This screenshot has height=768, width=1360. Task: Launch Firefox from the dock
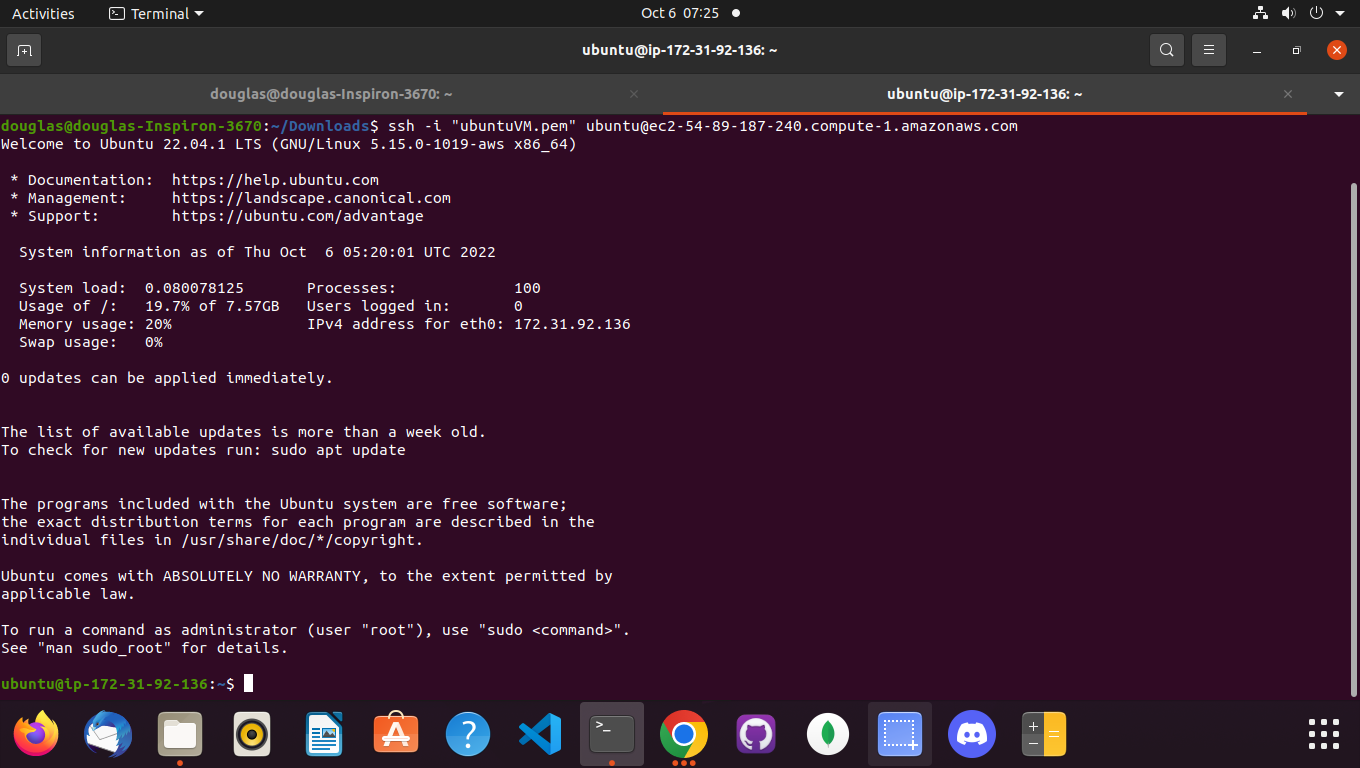(x=36, y=734)
